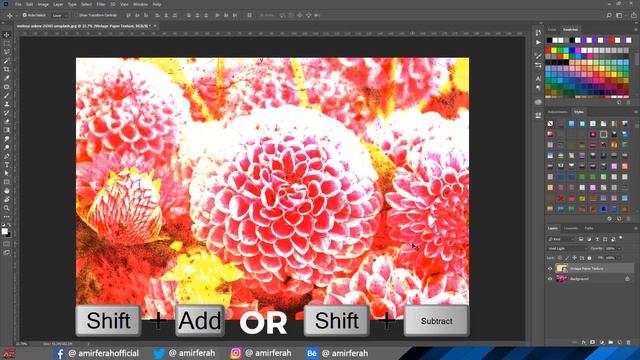Toggle layer filtering on/off switch

click(x=621, y=238)
